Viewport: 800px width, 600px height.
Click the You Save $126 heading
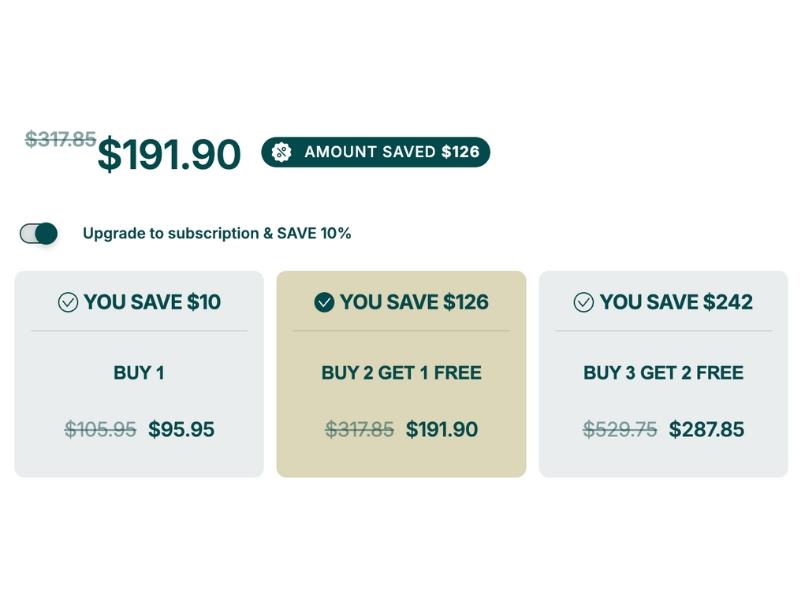point(414,302)
